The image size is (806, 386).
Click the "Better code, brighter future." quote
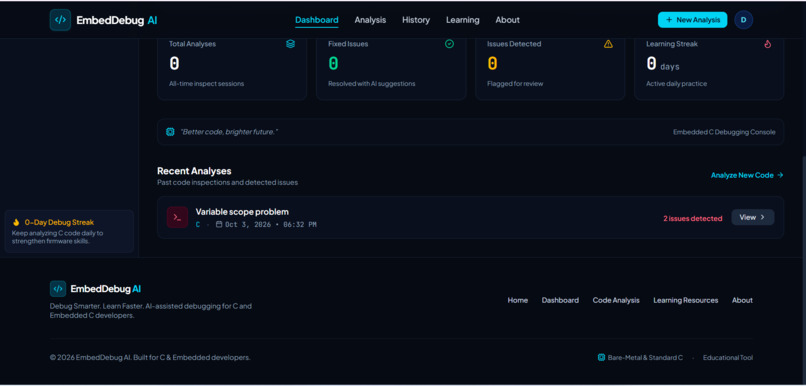[x=229, y=132]
